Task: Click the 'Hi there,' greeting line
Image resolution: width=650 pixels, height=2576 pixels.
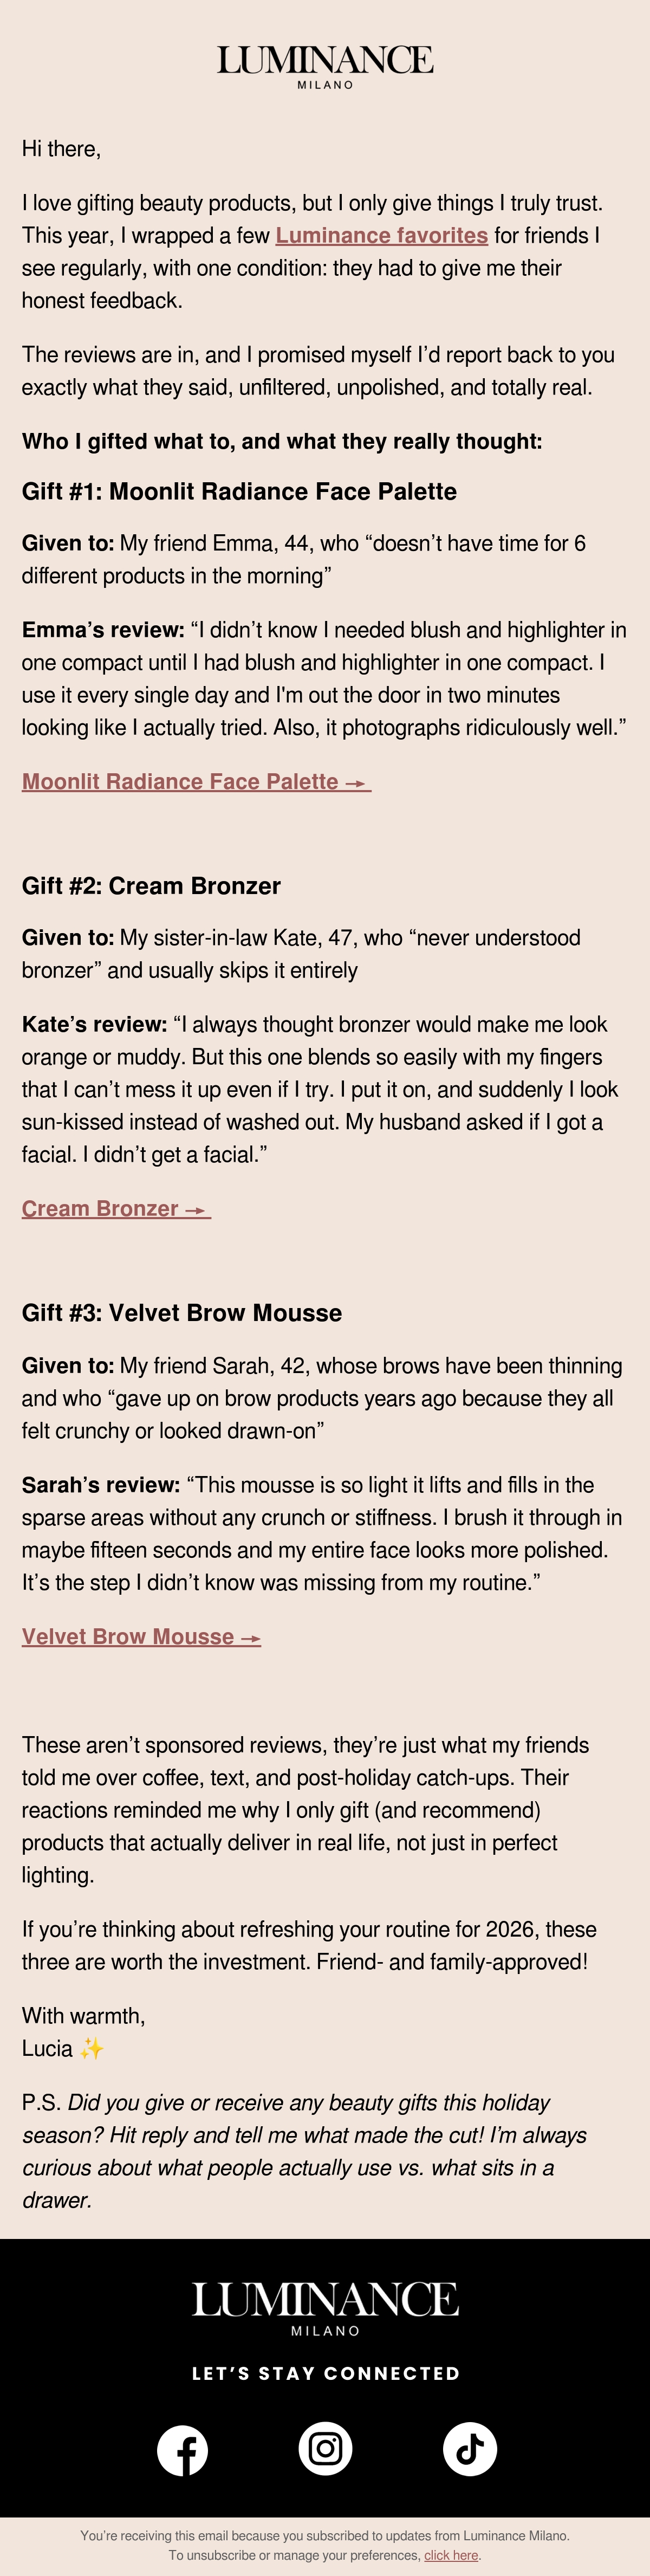Action: point(61,149)
